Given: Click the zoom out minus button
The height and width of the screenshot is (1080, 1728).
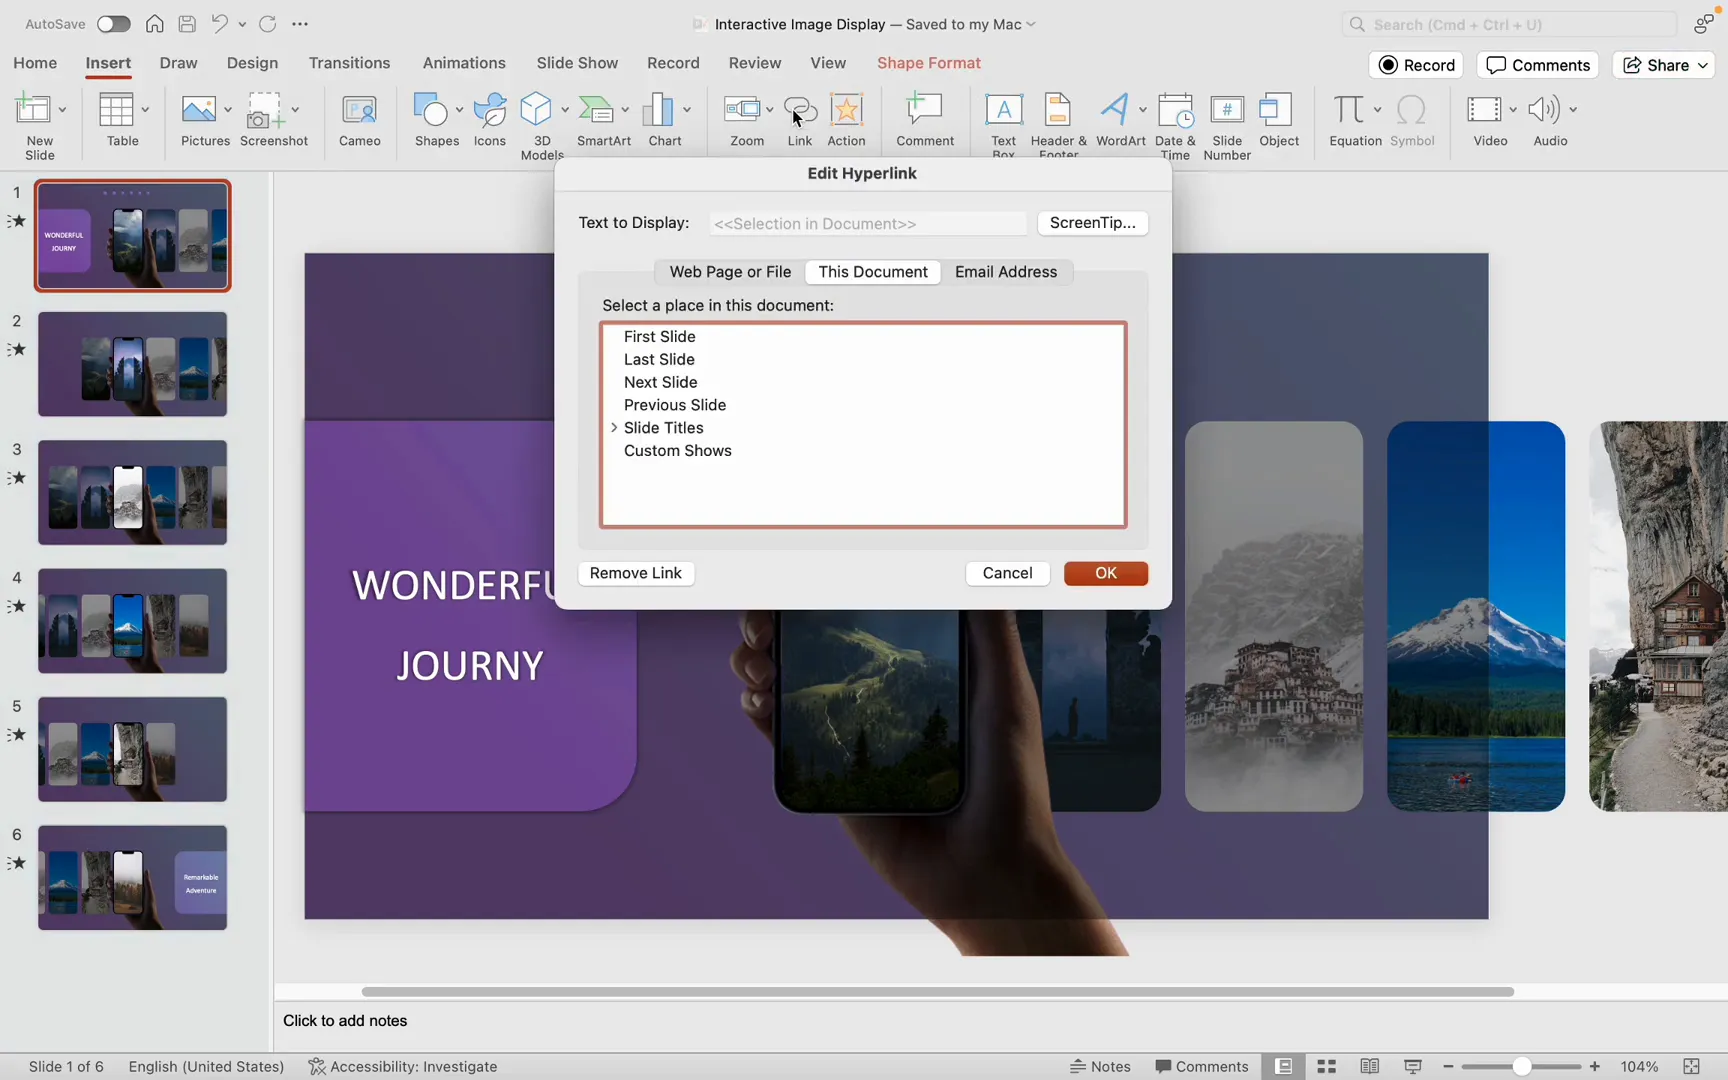Looking at the screenshot, I should click(1448, 1067).
